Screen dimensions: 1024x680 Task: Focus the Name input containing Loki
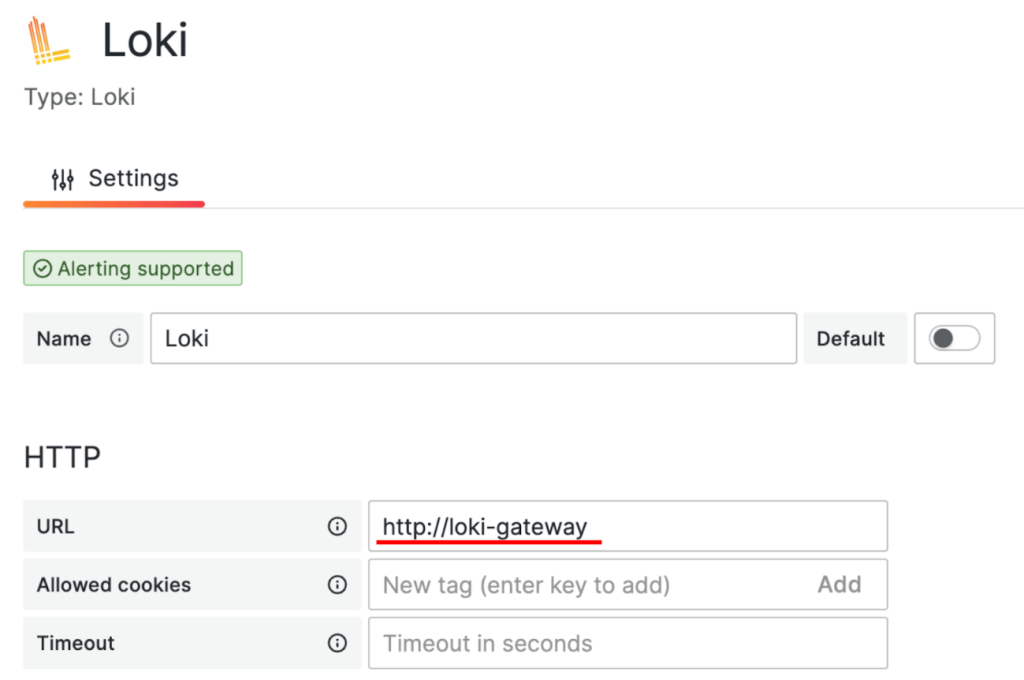[473, 339]
